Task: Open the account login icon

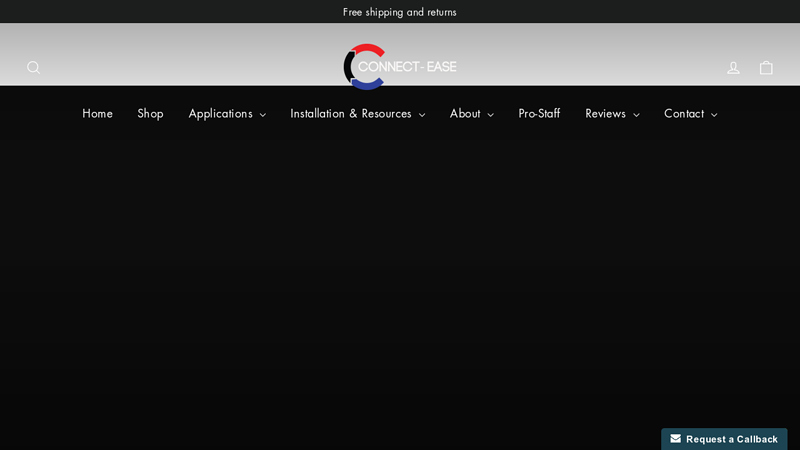Action: [733, 67]
